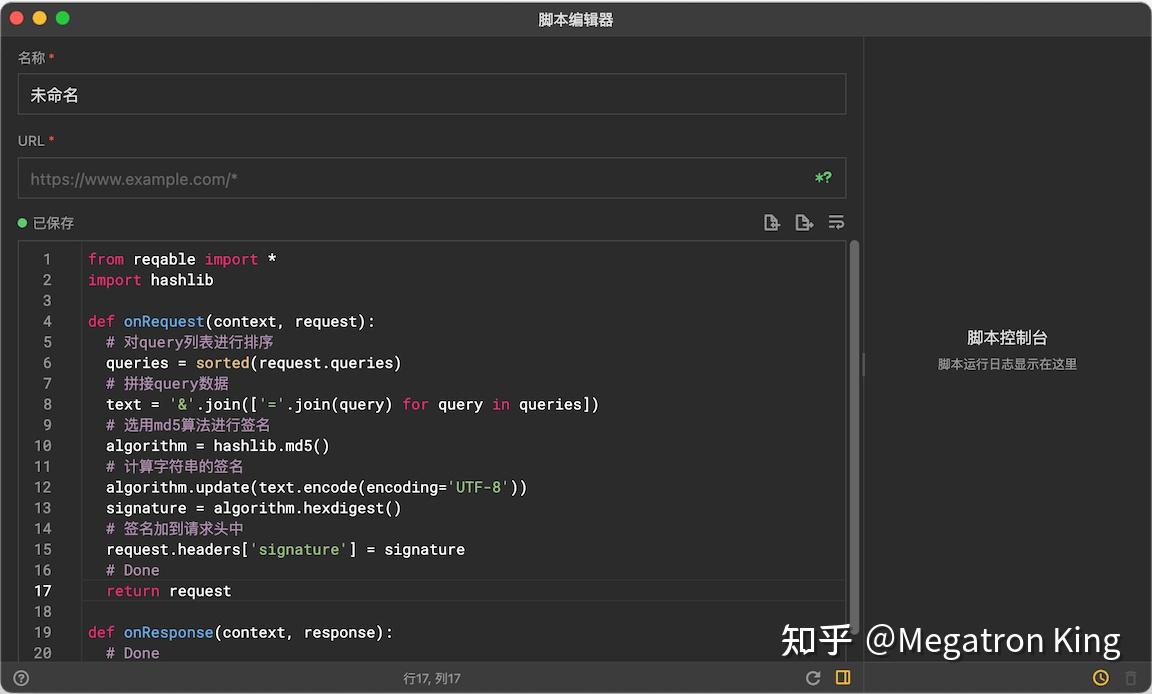Select line number 17 in the gutter
This screenshot has height=694, width=1152.
42,590
